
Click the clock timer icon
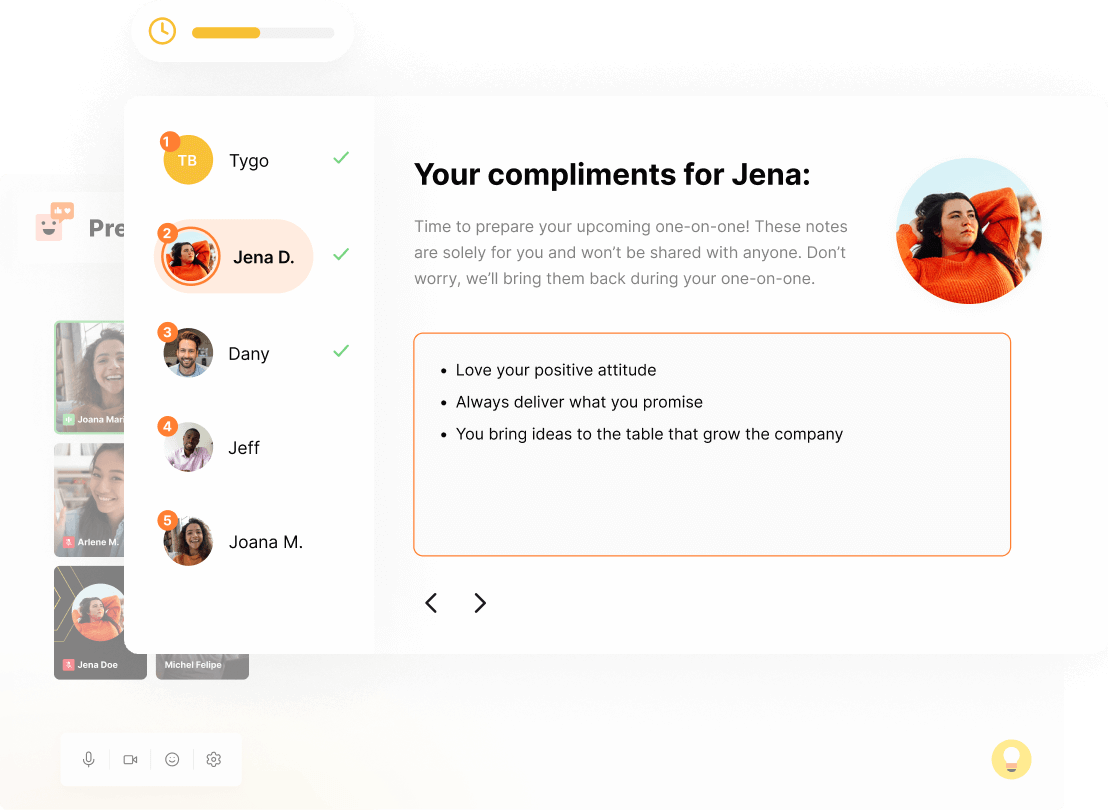162,31
